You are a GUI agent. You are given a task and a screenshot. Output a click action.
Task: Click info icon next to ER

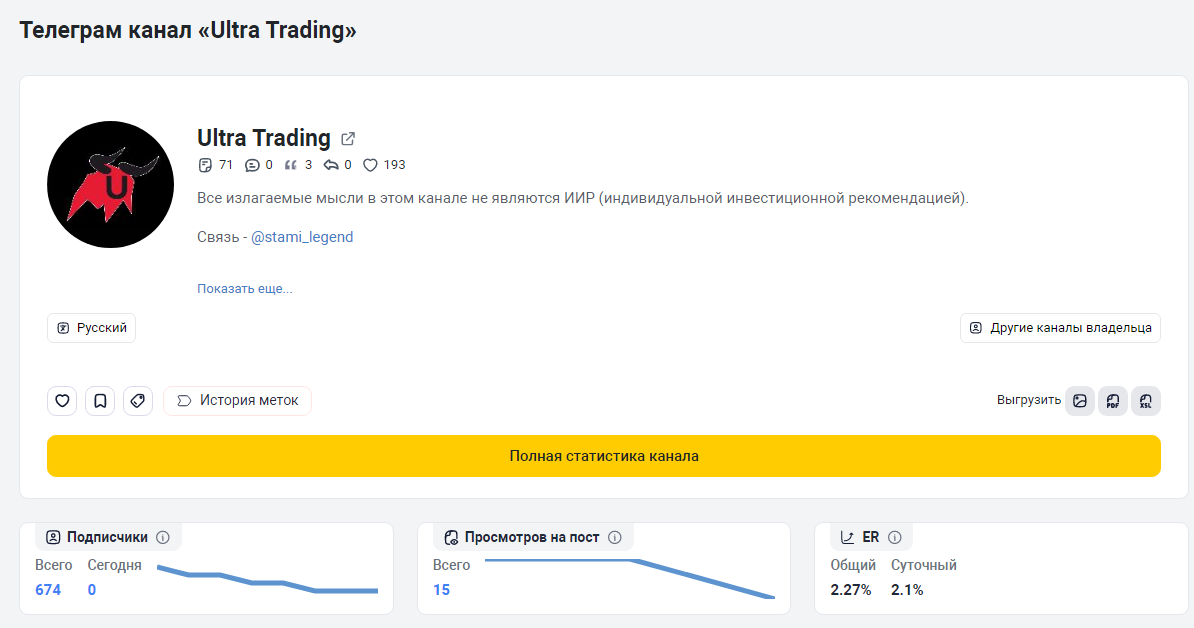pyautogui.click(x=895, y=537)
